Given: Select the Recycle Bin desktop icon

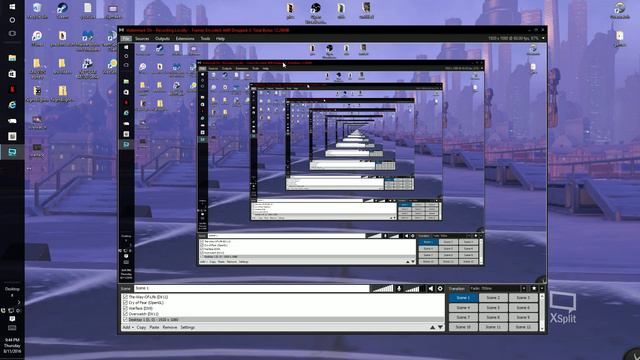Looking at the screenshot, I should [x=37, y=11].
